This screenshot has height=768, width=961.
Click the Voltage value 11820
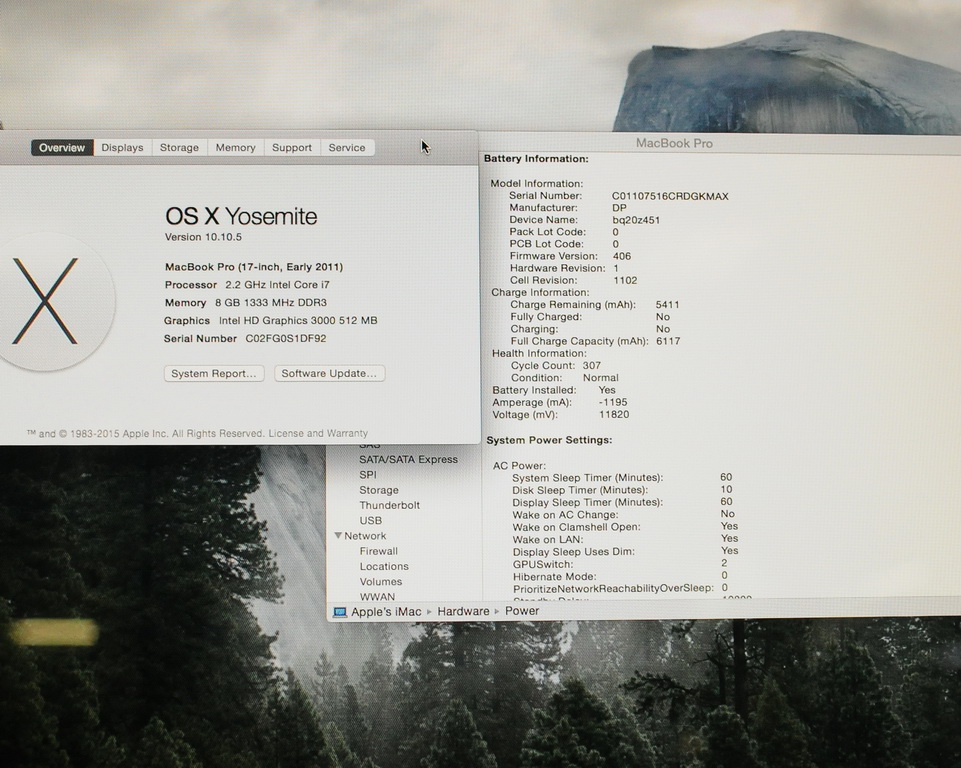coord(614,414)
